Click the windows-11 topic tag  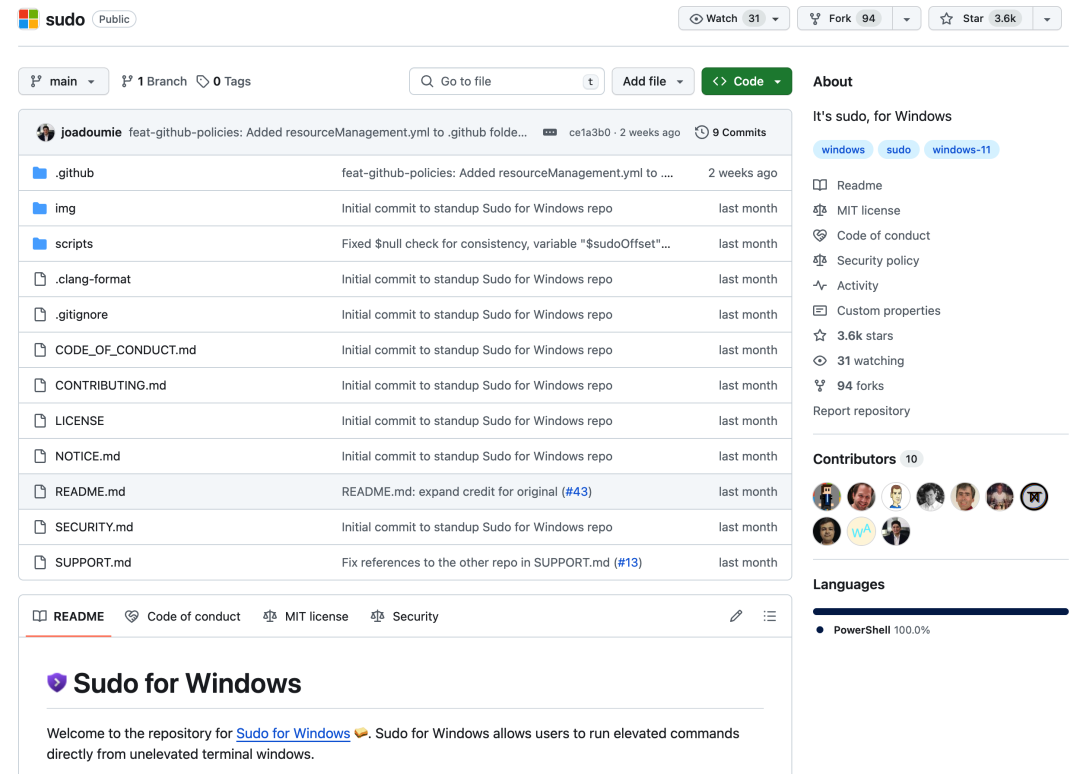point(961,149)
